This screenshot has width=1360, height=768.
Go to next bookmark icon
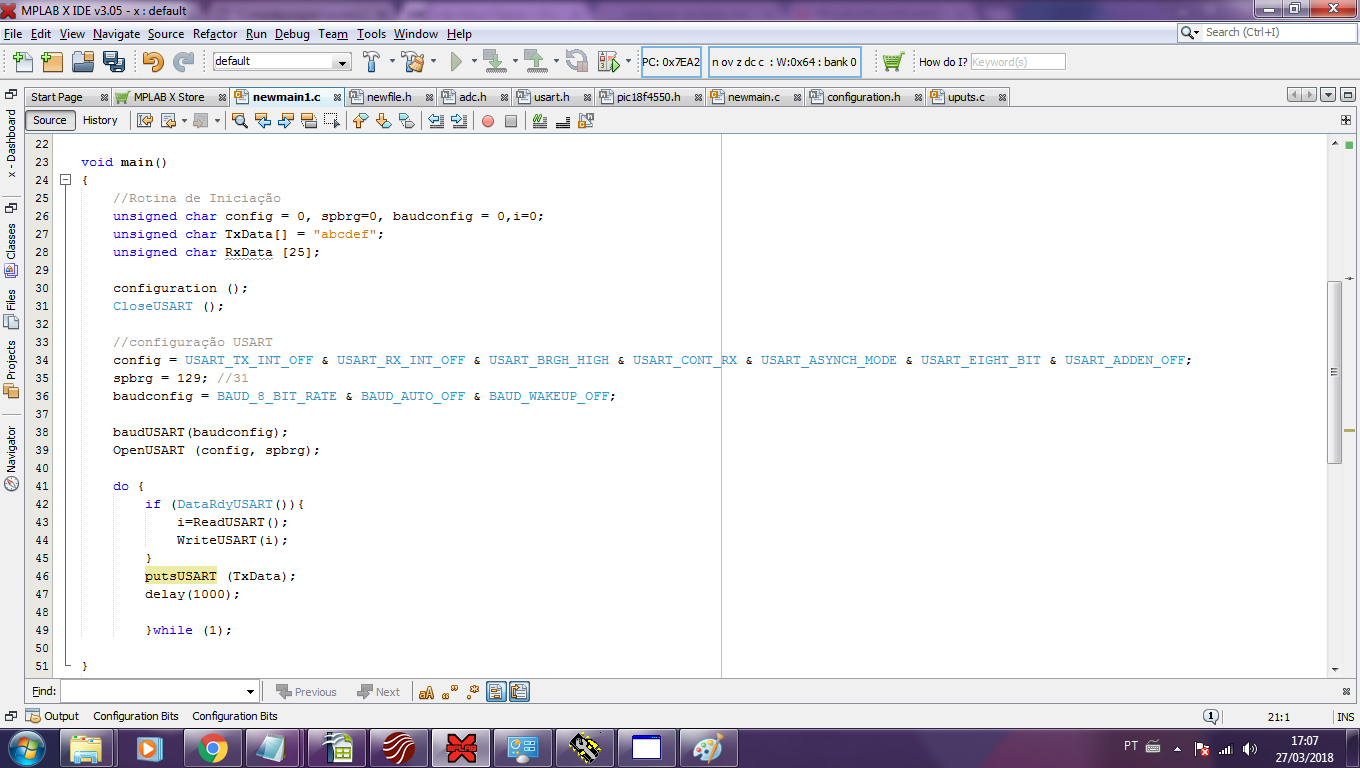383,121
